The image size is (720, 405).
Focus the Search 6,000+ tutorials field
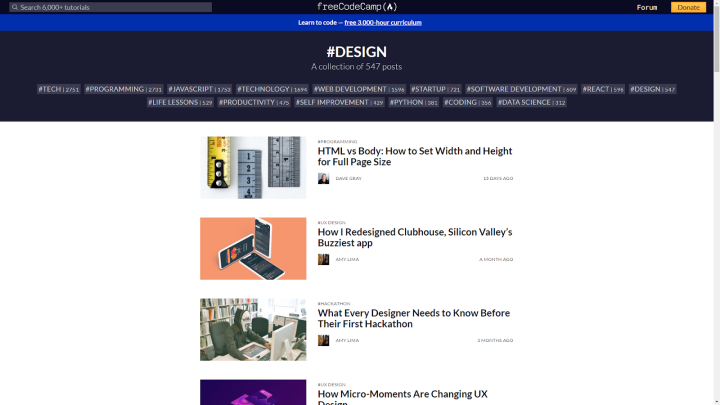pyautogui.click(x=111, y=7)
